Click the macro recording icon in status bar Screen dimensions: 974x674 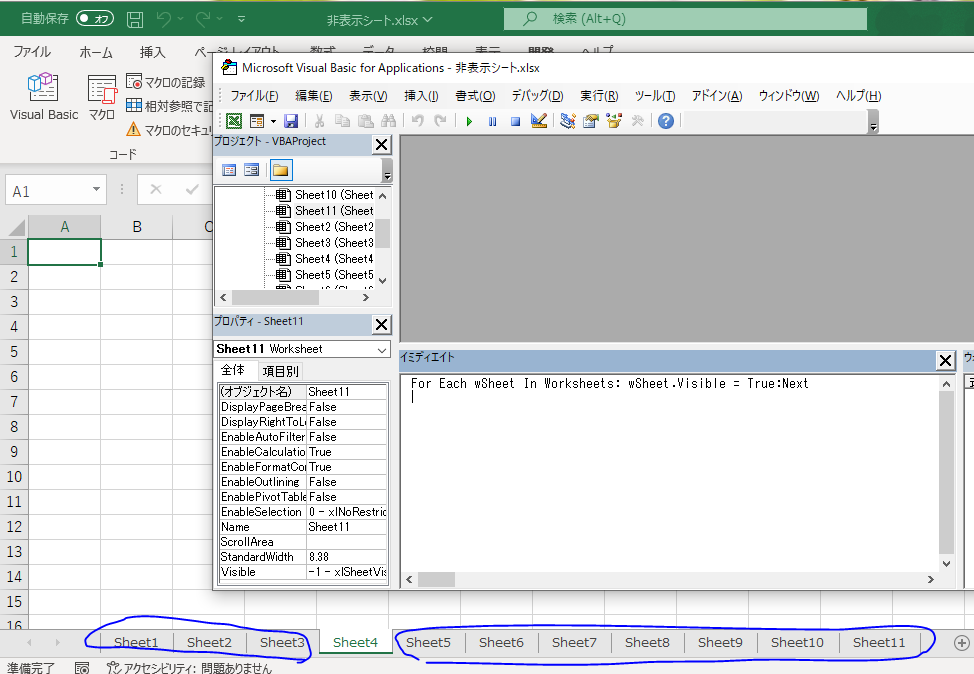coord(82,668)
